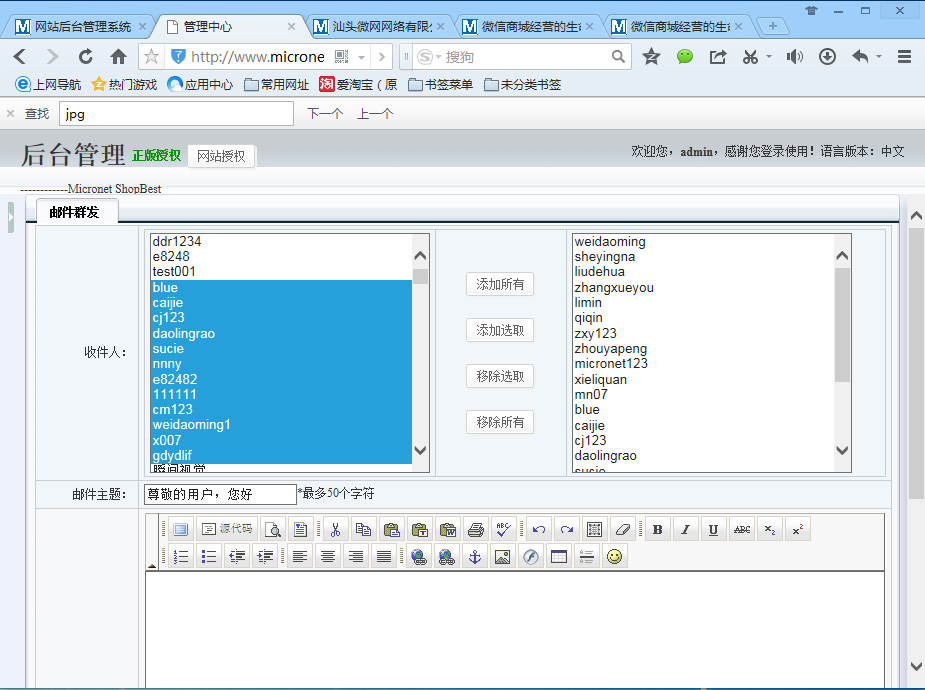Run the ABC spell check tool
This screenshot has height=690, width=925.
(503, 529)
